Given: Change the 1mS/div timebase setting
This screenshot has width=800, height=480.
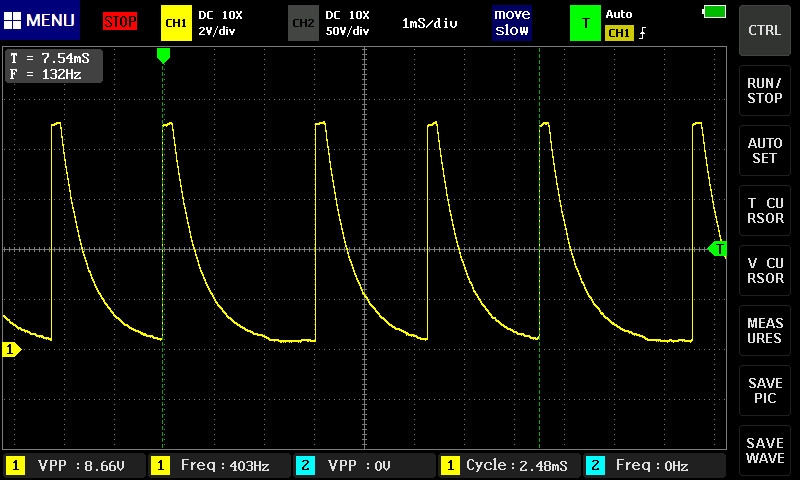Looking at the screenshot, I should [430, 23].
